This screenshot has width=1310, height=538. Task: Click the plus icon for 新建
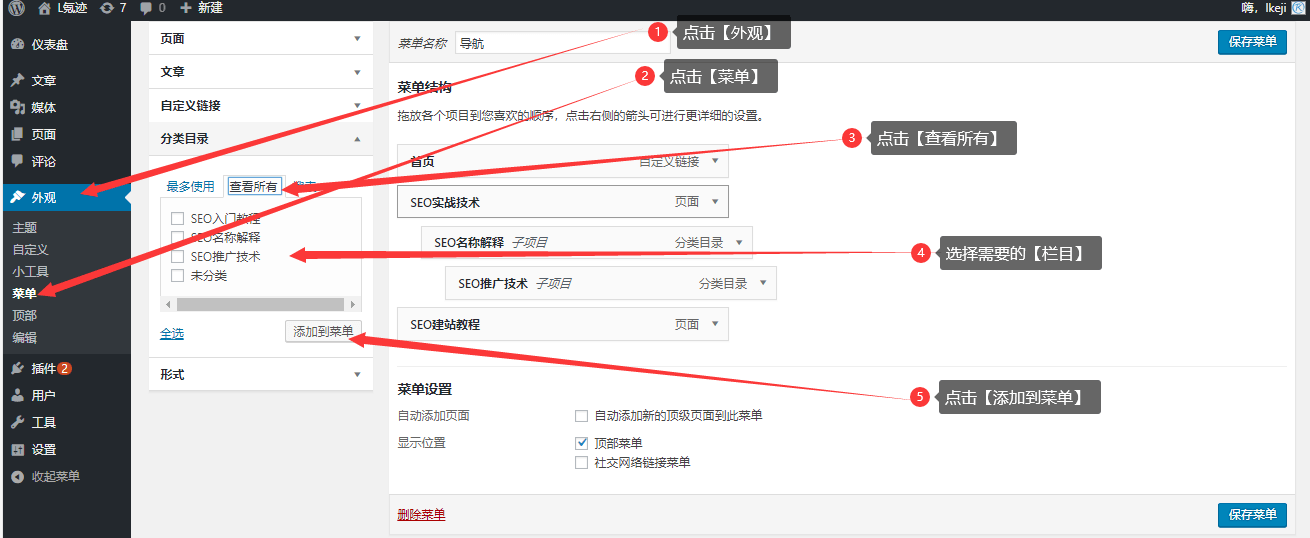pyautogui.click(x=185, y=8)
